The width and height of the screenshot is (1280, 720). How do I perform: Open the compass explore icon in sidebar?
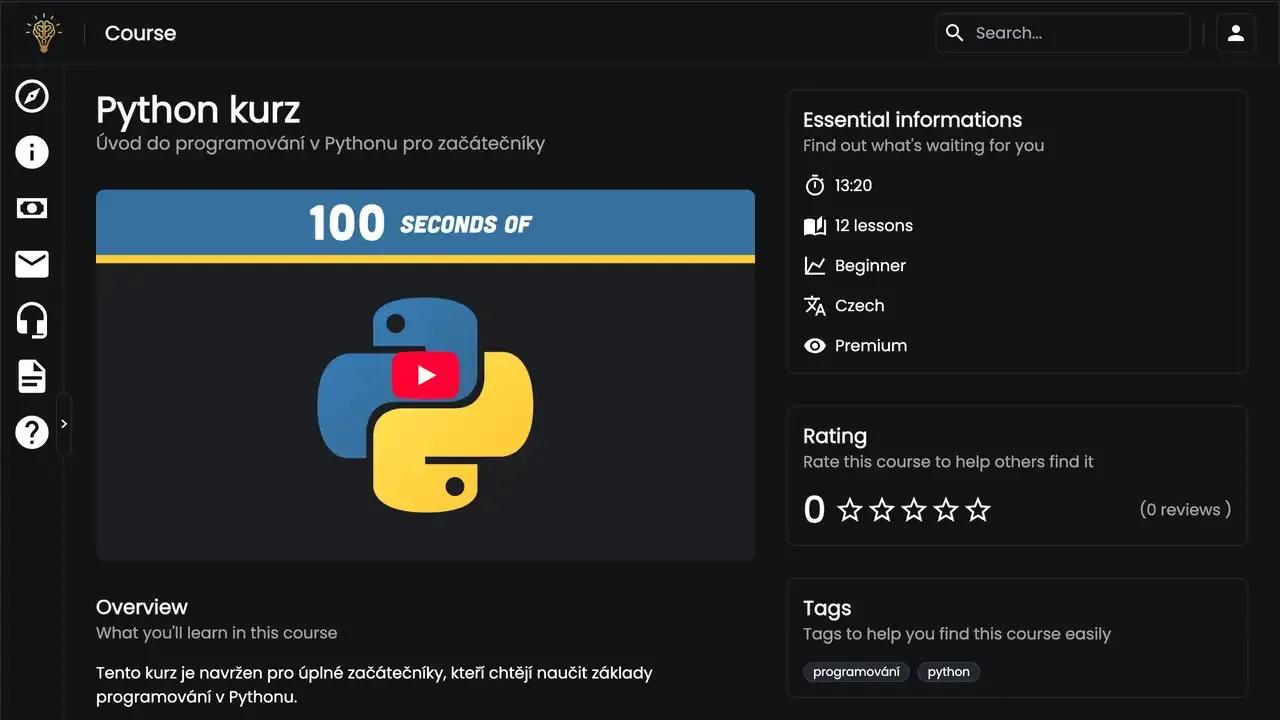pyautogui.click(x=32, y=96)
